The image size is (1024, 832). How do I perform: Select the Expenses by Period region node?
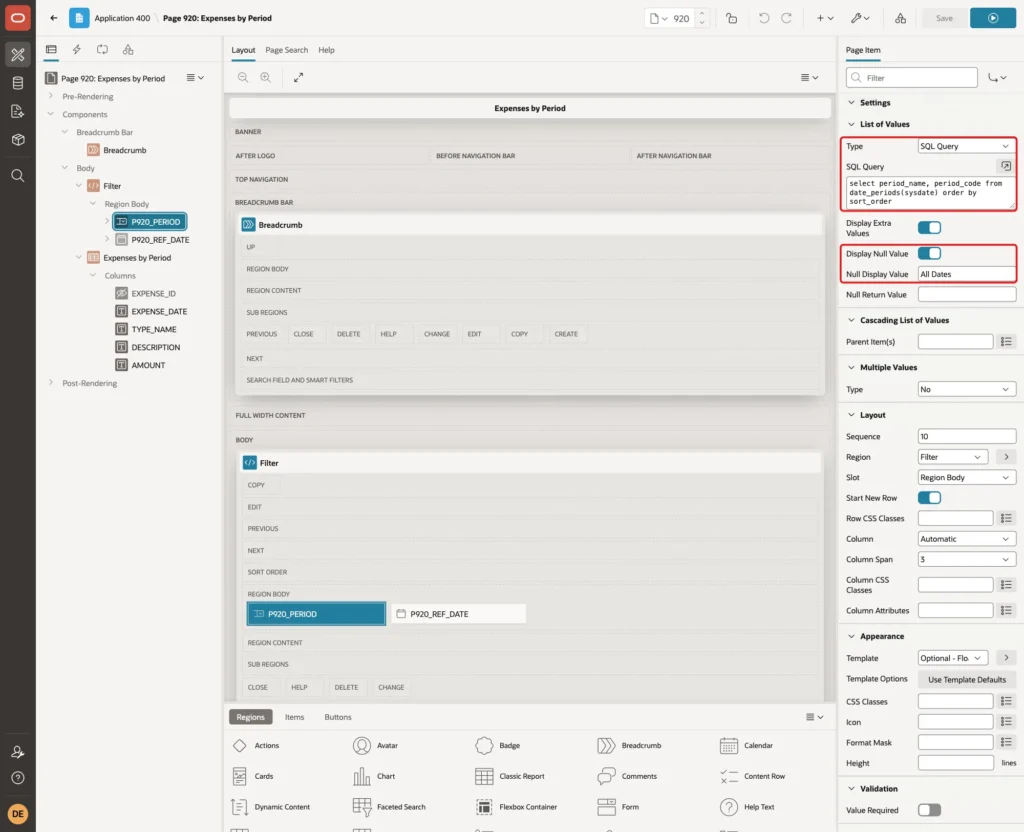pyautogui.click(x=137, y=258)
